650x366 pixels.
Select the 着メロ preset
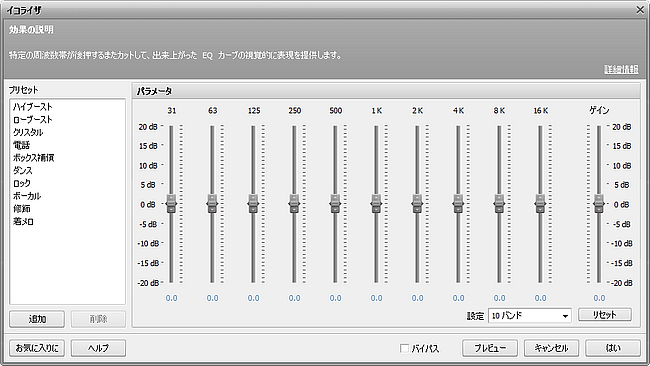(x=23, y=221)
